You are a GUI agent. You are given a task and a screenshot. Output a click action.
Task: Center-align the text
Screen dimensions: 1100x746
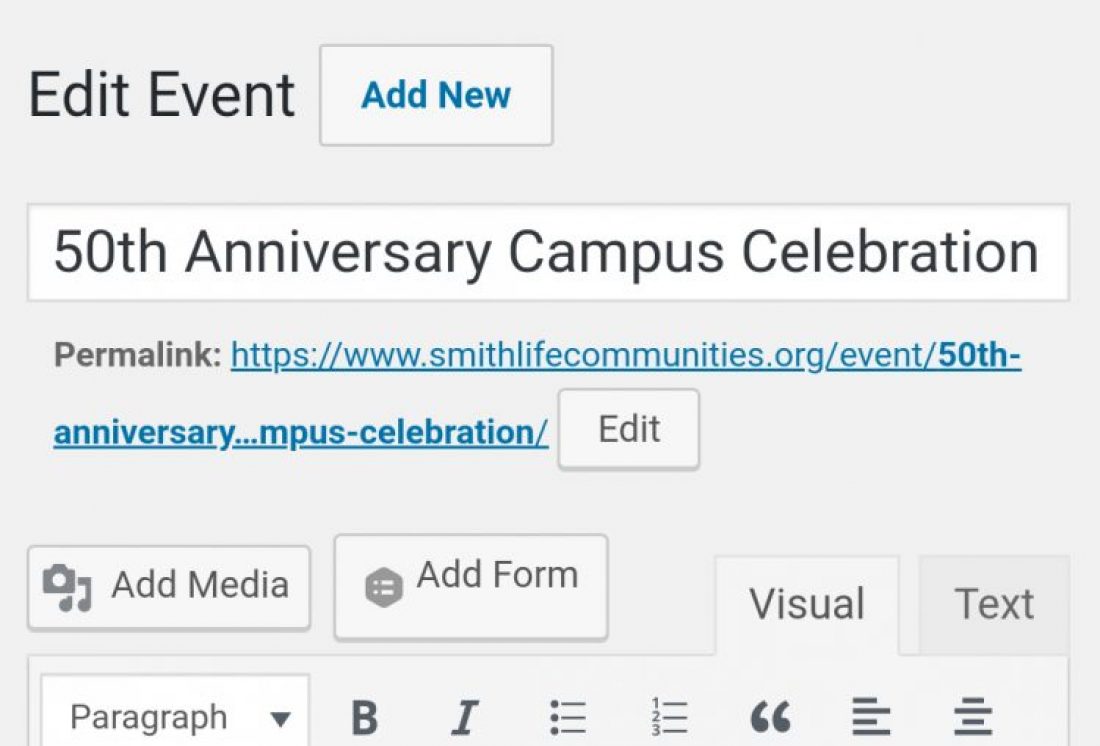(x=971, y=717)
